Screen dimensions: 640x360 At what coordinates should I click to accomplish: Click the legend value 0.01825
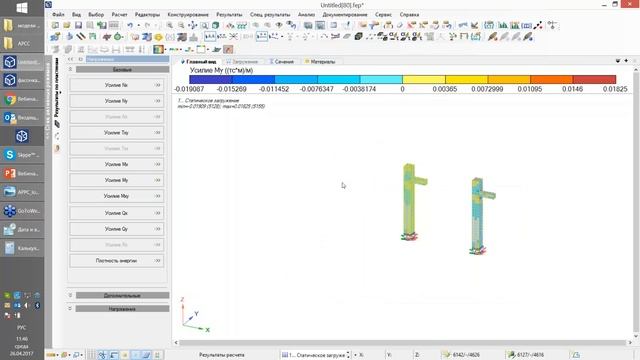click(615, 89)
